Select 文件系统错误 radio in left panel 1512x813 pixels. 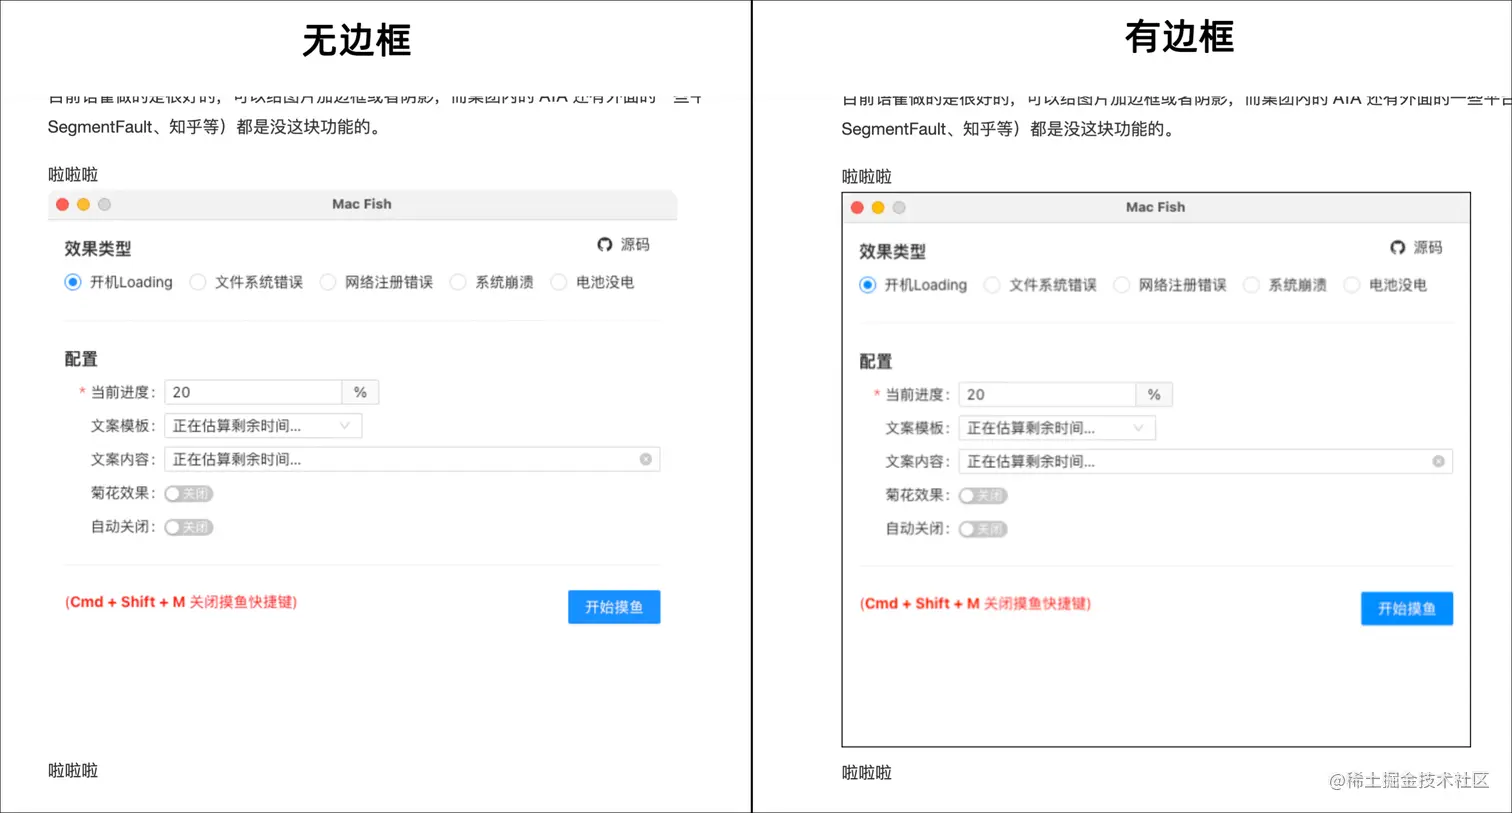coord(198,283)
